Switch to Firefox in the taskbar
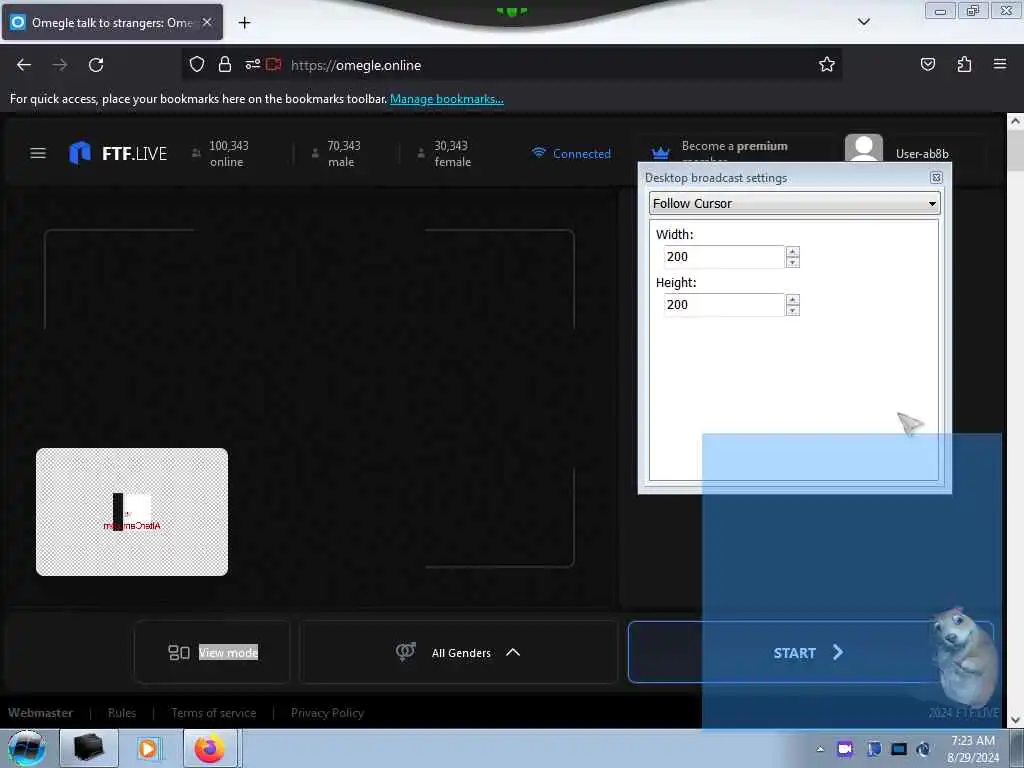Viewport: 1024px width, 768px height. coord(210,748)
